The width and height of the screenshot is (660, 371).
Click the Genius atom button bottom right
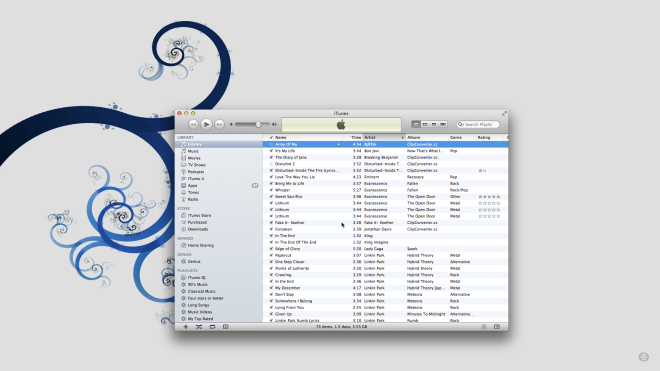point(484,327)
